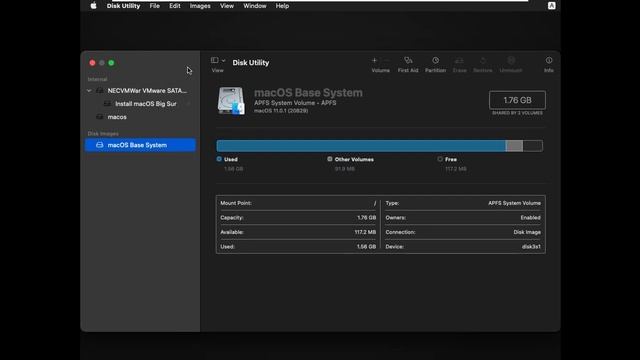Click the Other Volumes legend swatch
Viewport: 640px width, 360px height.
click(x=330, y=159)
